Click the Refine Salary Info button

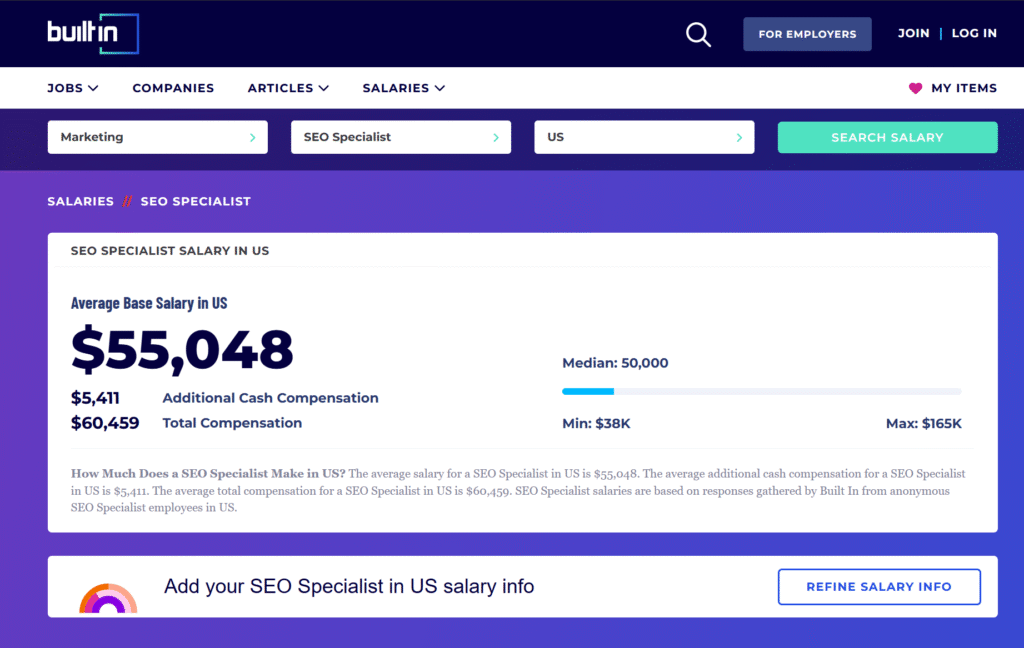(x=879, y=587)
